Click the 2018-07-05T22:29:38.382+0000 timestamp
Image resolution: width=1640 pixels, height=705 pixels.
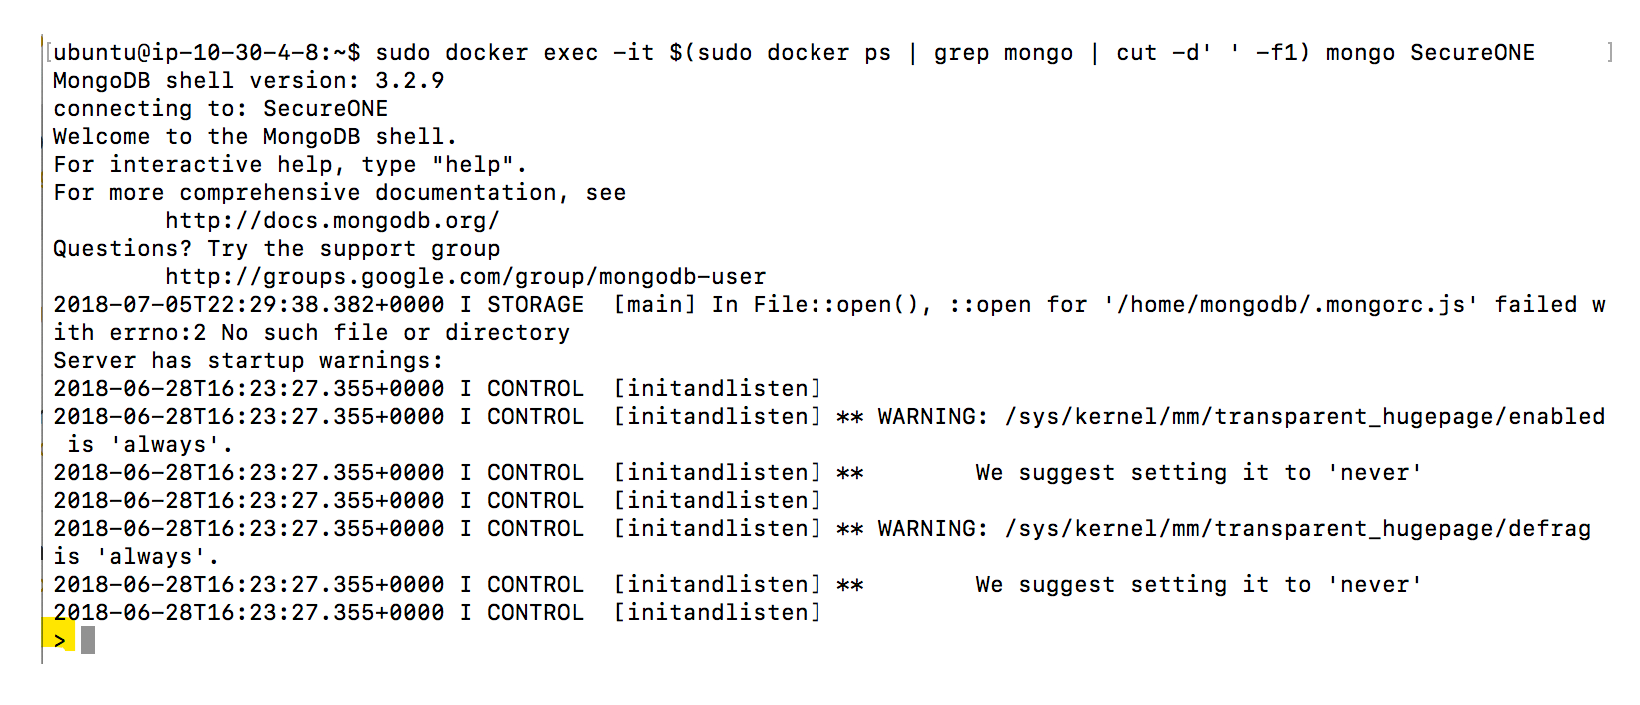(248, 305)
